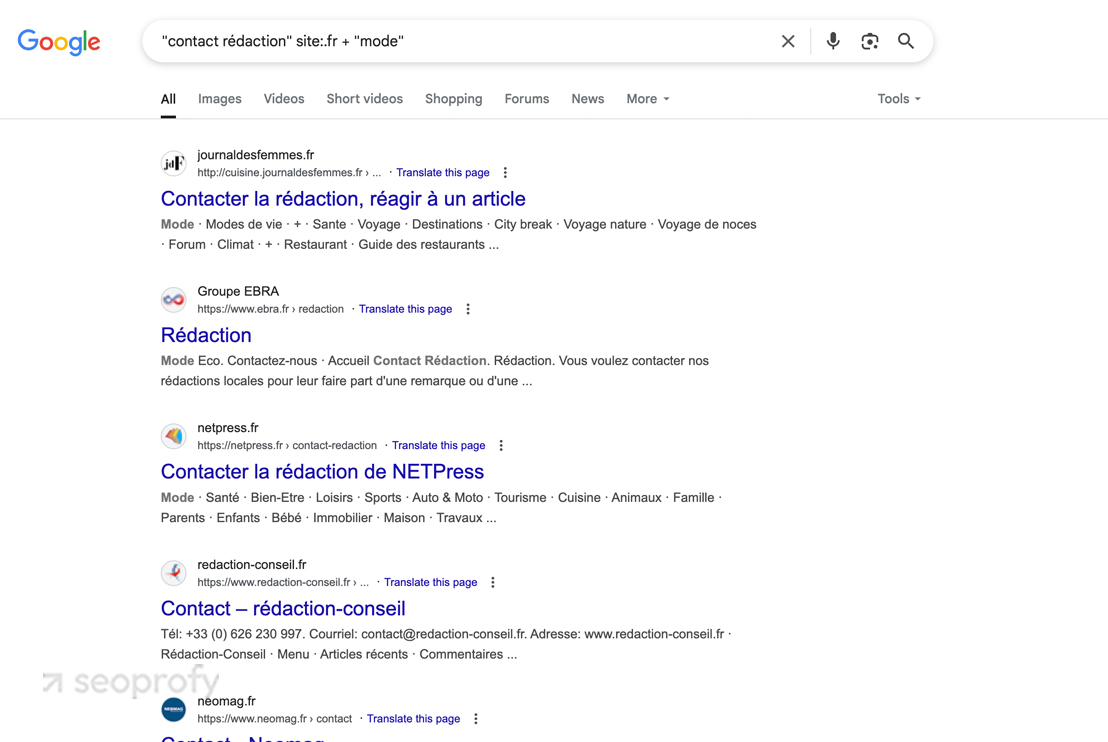Click the netpress.fr site name
1108x742 pixels.
coord(228,428)
